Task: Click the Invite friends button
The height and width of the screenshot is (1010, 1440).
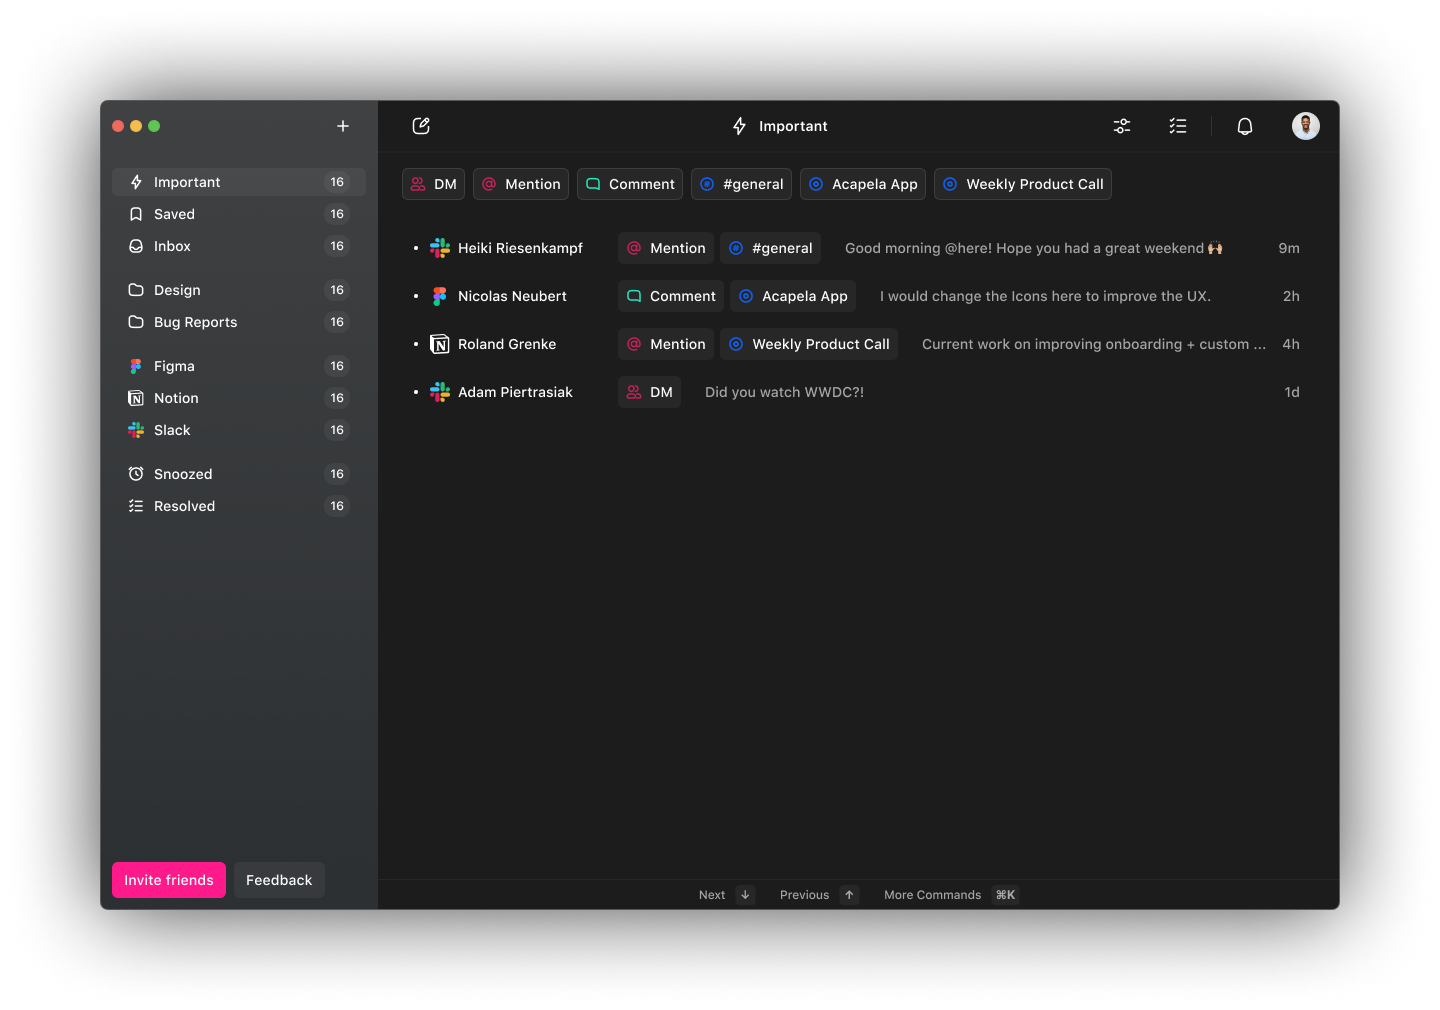Action: point(169,880)
